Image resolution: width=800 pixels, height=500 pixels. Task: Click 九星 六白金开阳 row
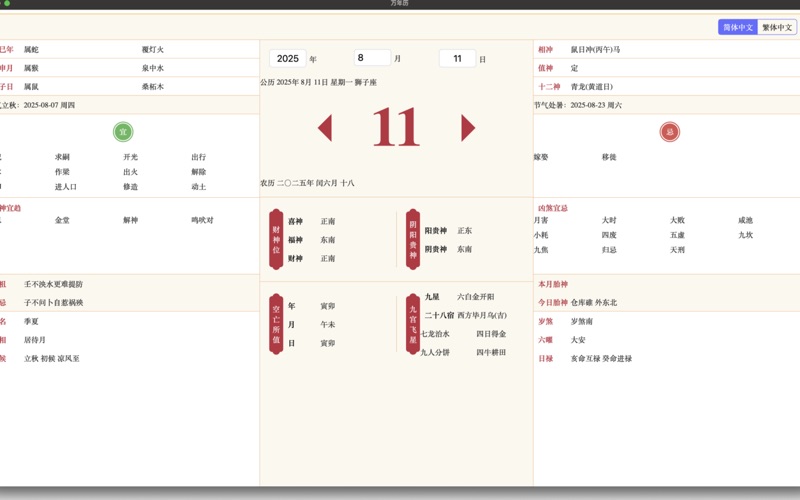point(460,296)
